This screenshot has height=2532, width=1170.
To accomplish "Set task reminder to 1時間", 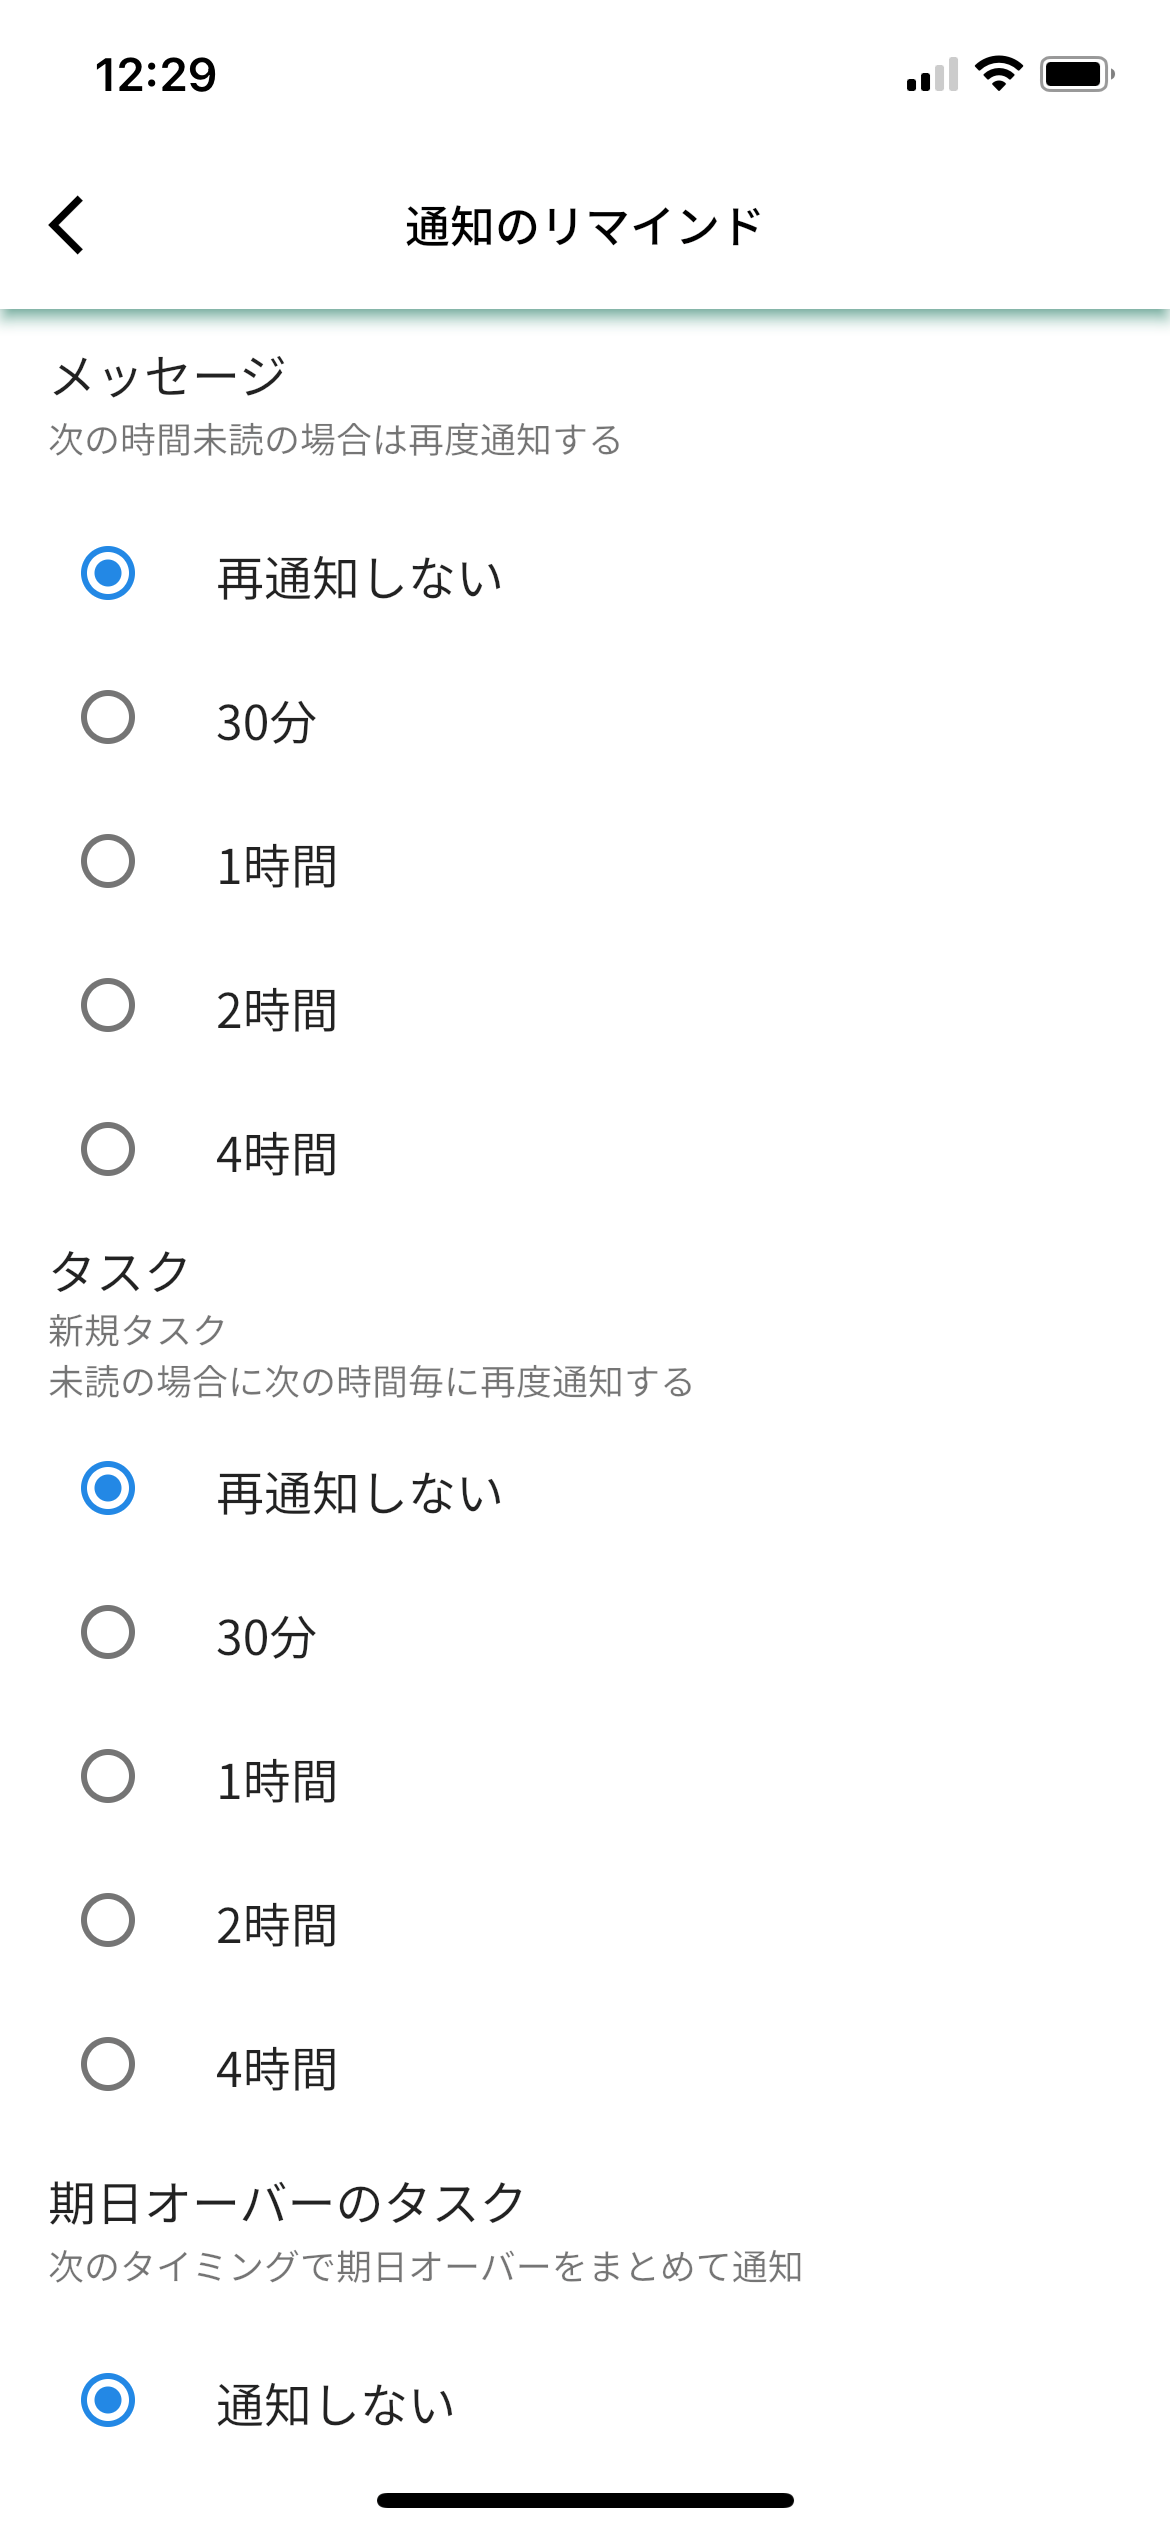I will pyautogui.click(x=108, y=1776).
